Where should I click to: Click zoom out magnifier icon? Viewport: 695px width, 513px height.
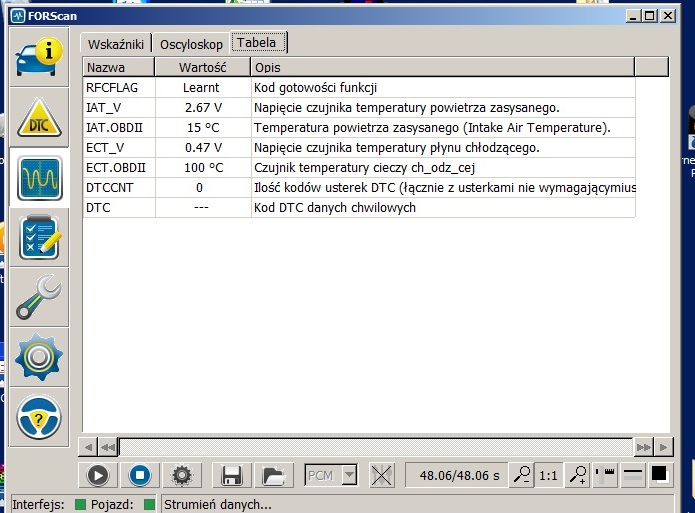click(521, 475)
